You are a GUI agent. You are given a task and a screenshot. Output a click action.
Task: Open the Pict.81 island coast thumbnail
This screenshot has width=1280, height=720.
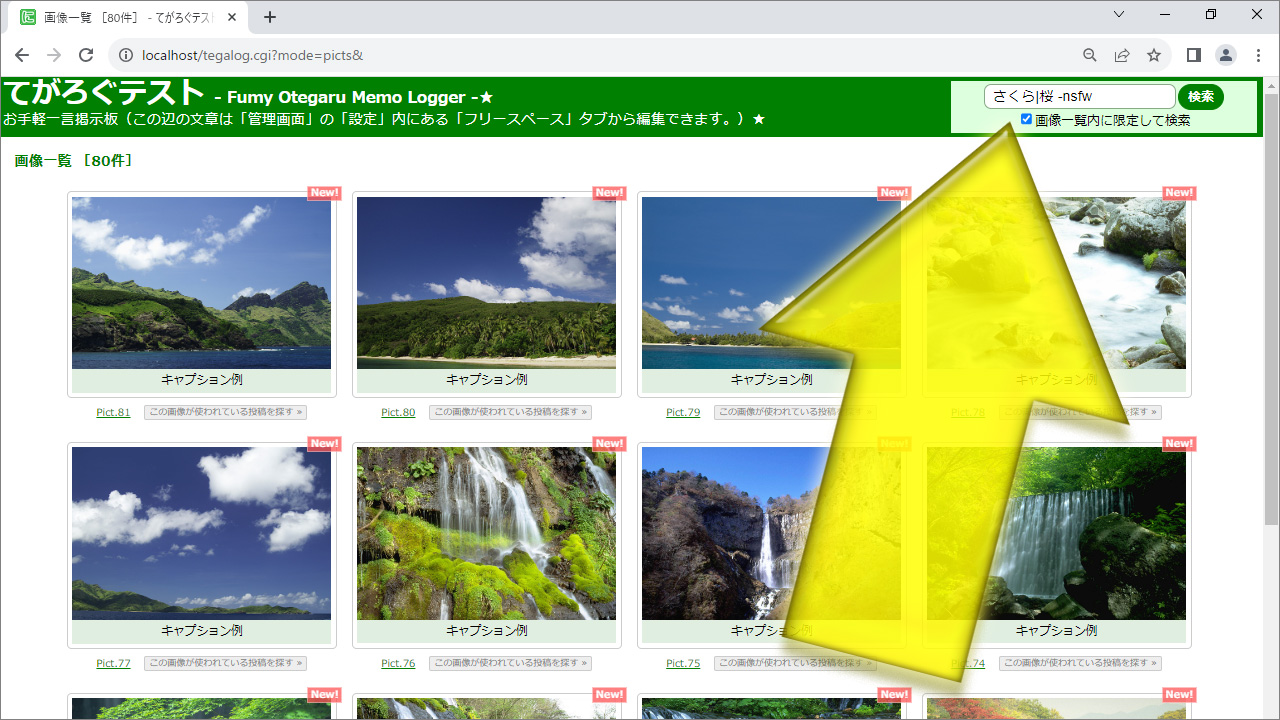201,283
